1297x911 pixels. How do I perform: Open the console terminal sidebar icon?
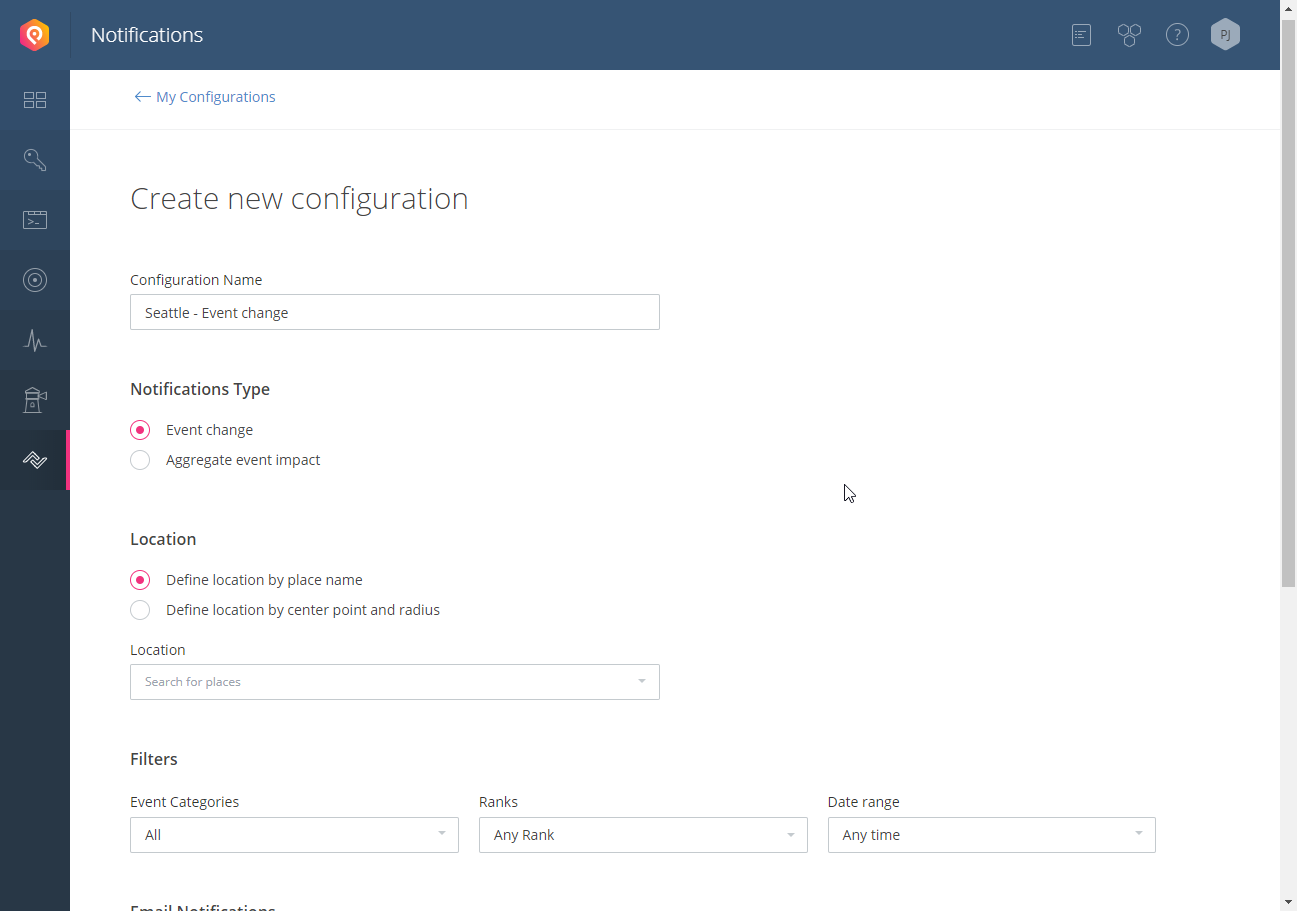35,220
